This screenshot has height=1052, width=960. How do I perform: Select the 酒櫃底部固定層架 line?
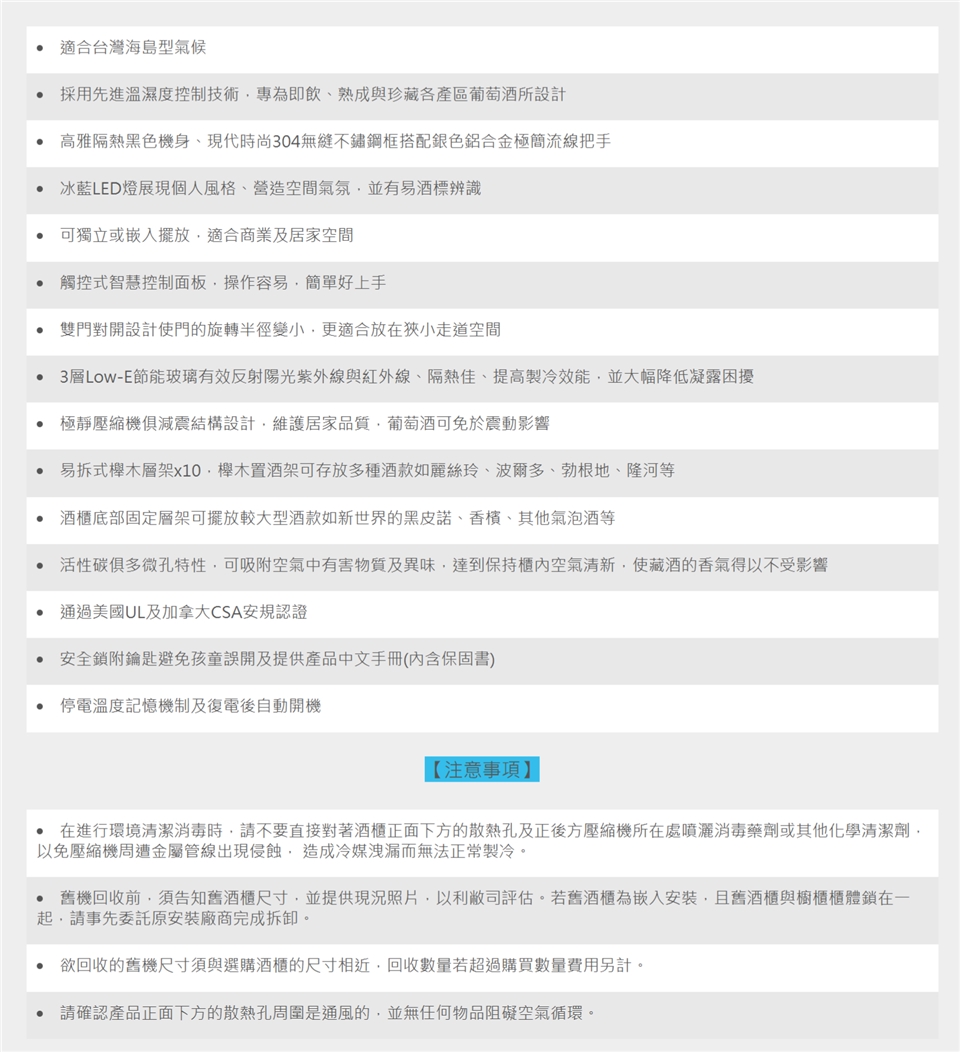click(x=337, y=518)
